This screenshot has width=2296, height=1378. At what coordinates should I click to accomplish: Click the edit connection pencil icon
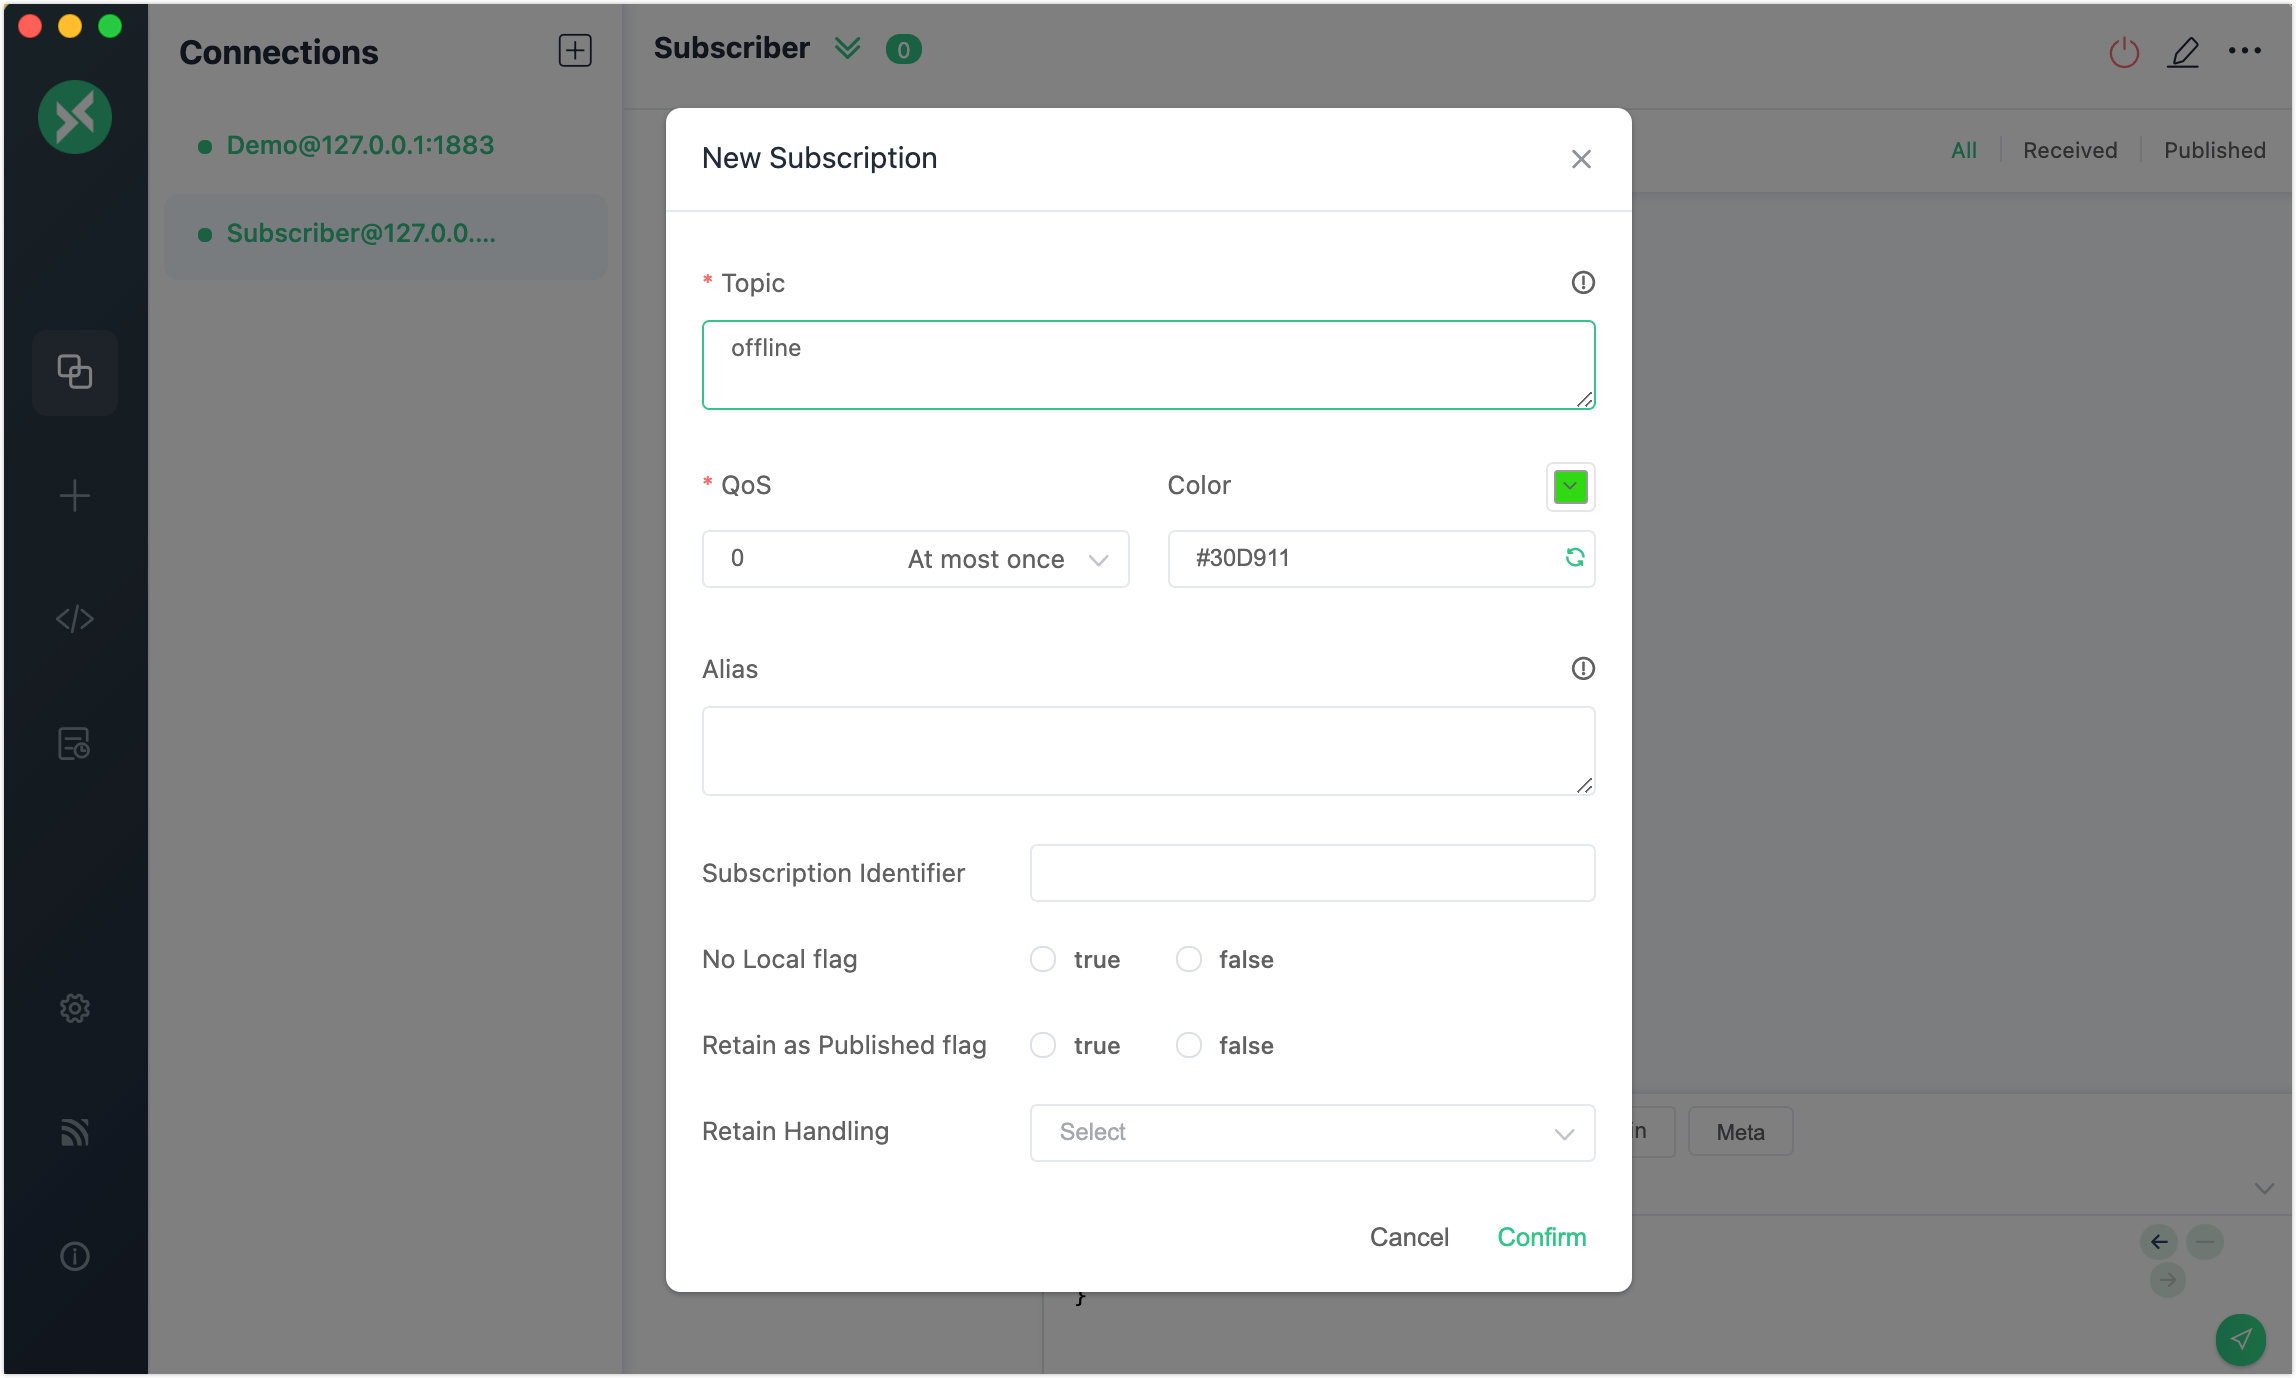[x=2183, y=52]
